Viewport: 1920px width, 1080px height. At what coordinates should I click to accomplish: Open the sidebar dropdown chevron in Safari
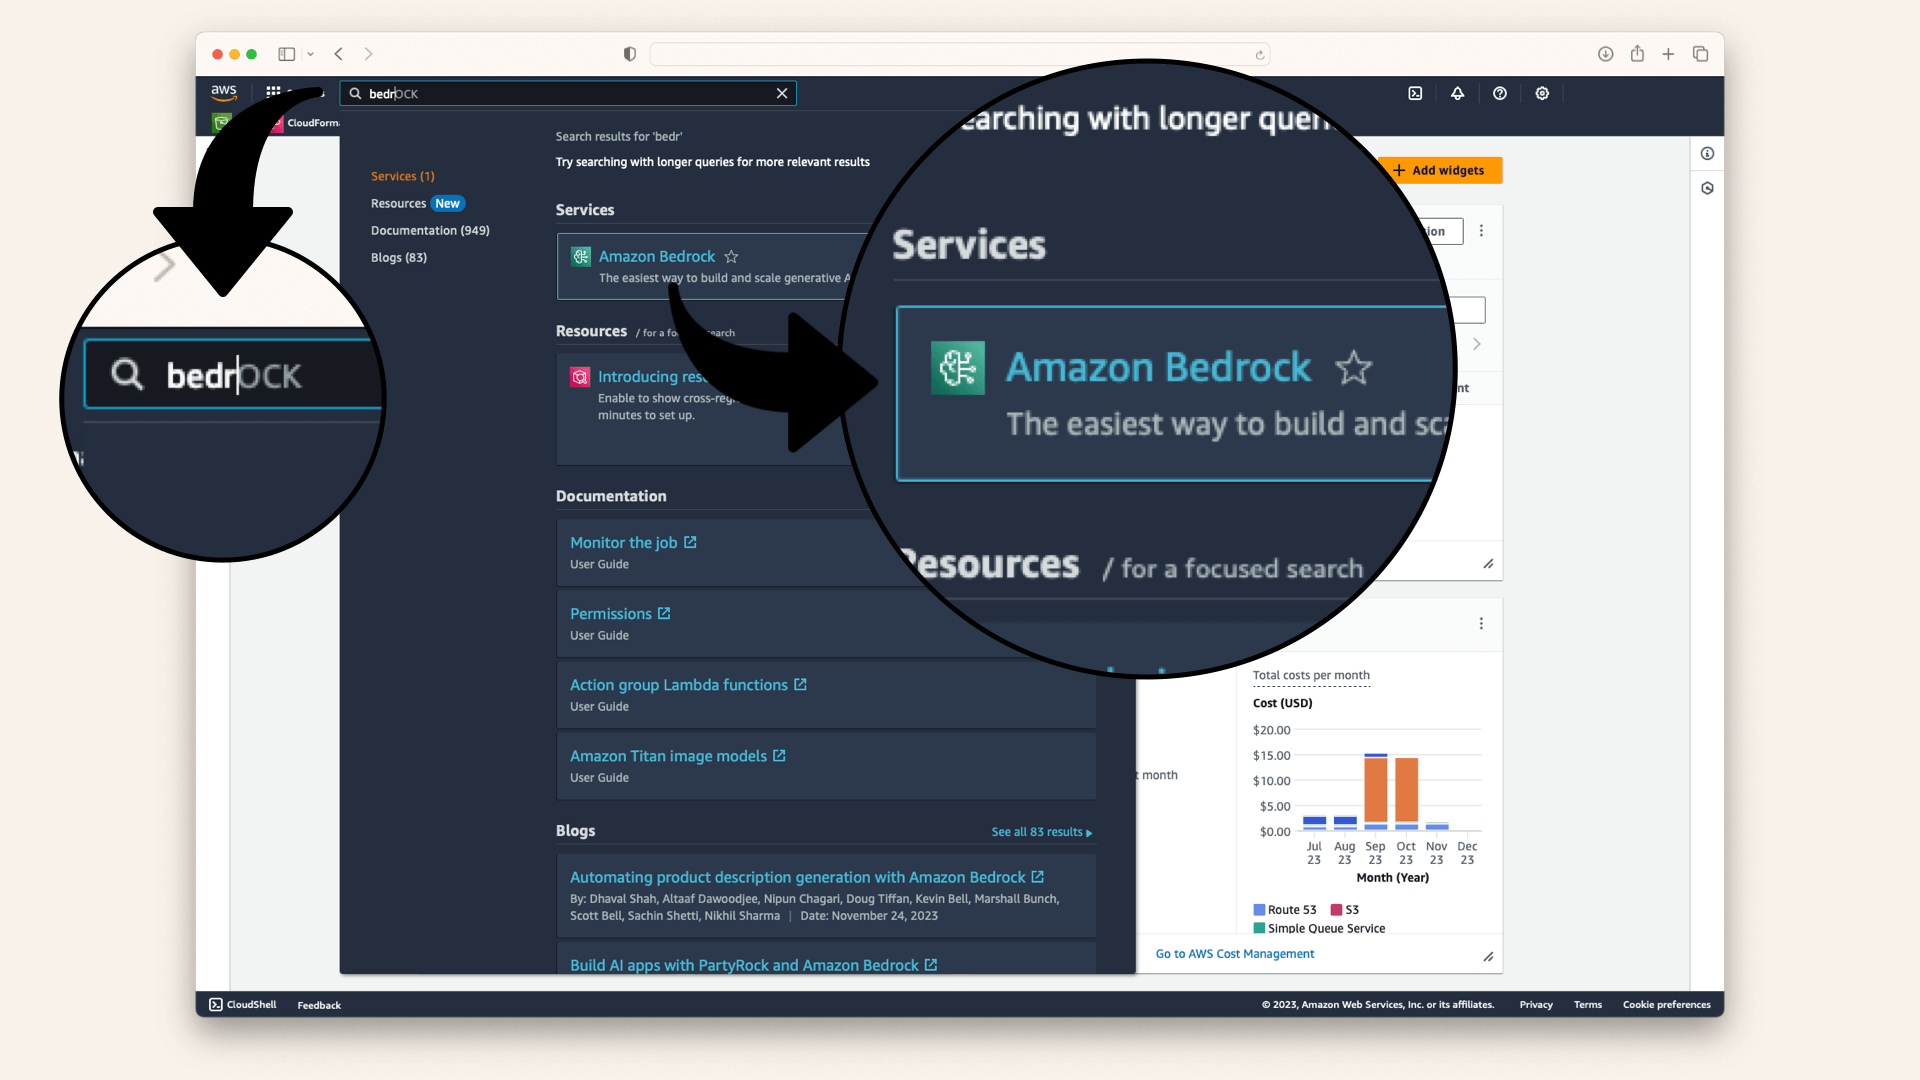tap(310, 54)
